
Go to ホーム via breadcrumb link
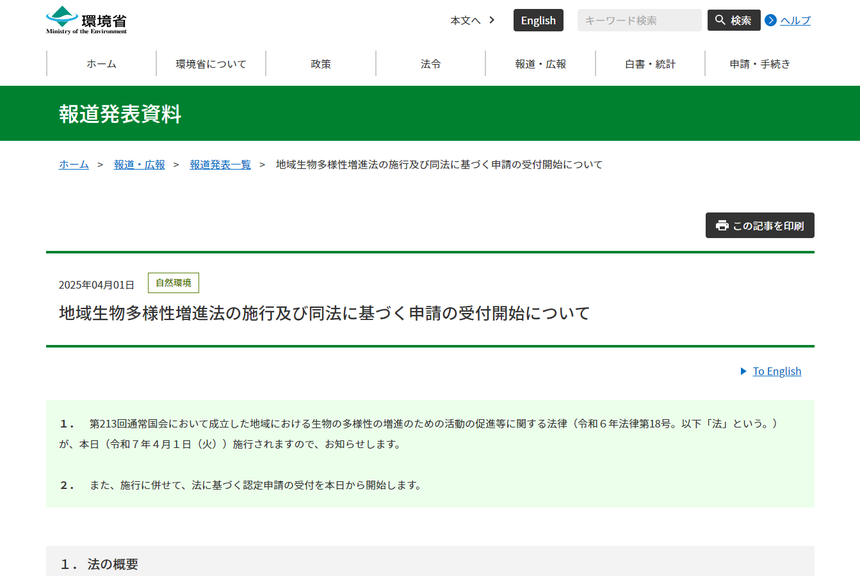(74, 164)
